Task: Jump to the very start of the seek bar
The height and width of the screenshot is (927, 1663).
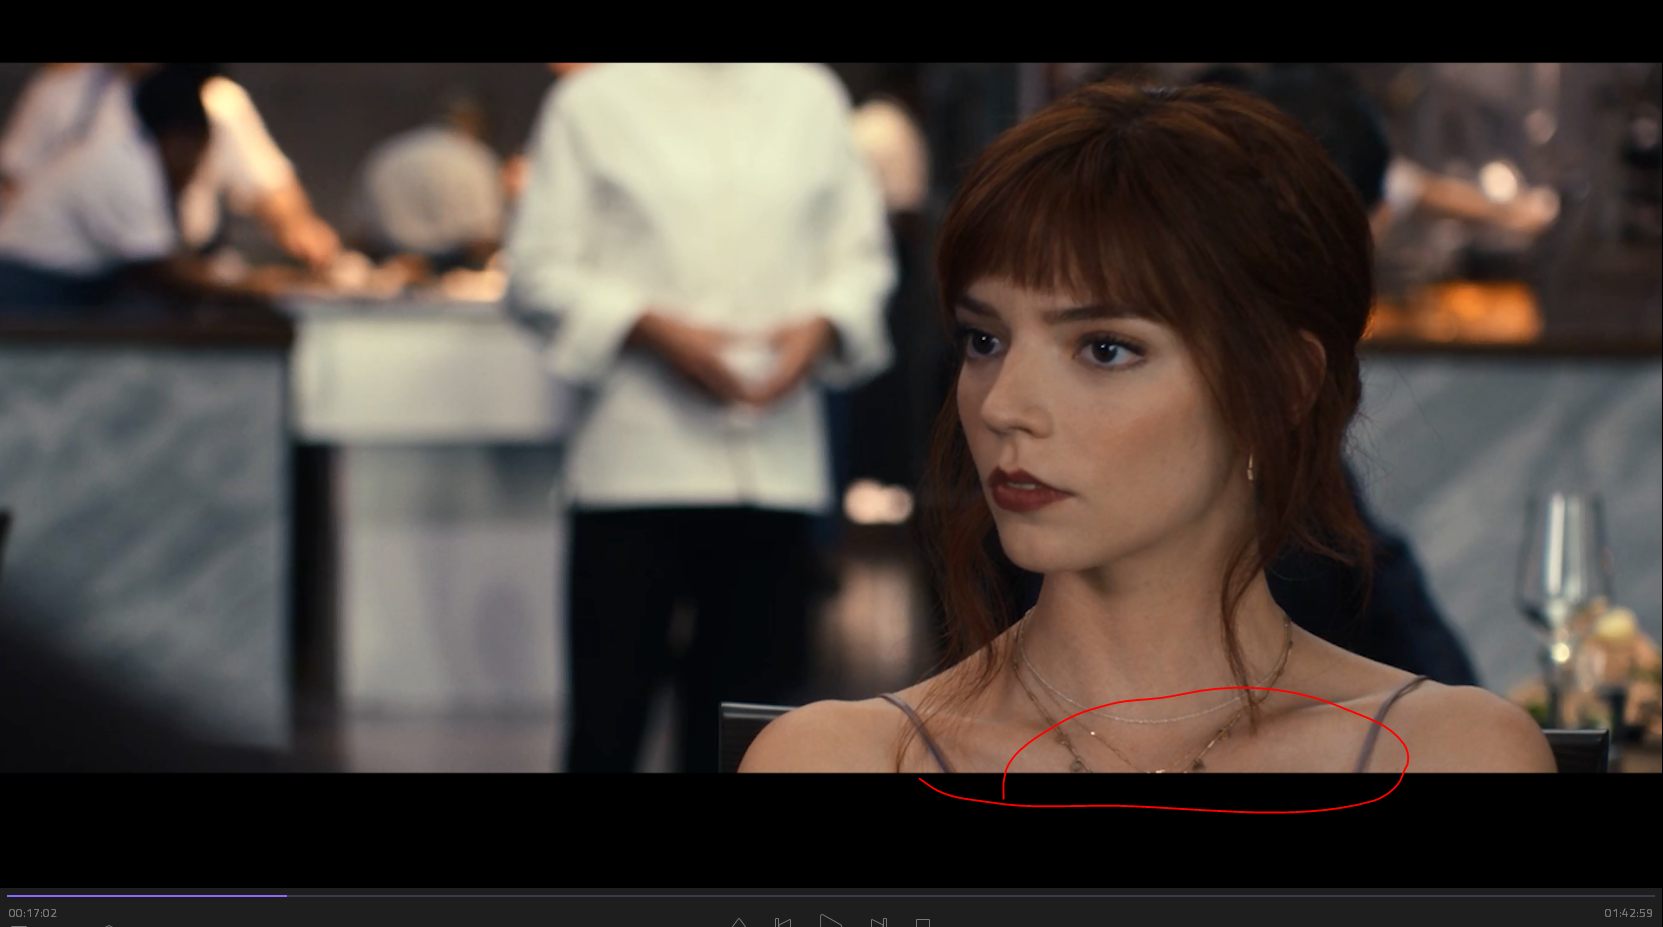Action: coord(8,896)
